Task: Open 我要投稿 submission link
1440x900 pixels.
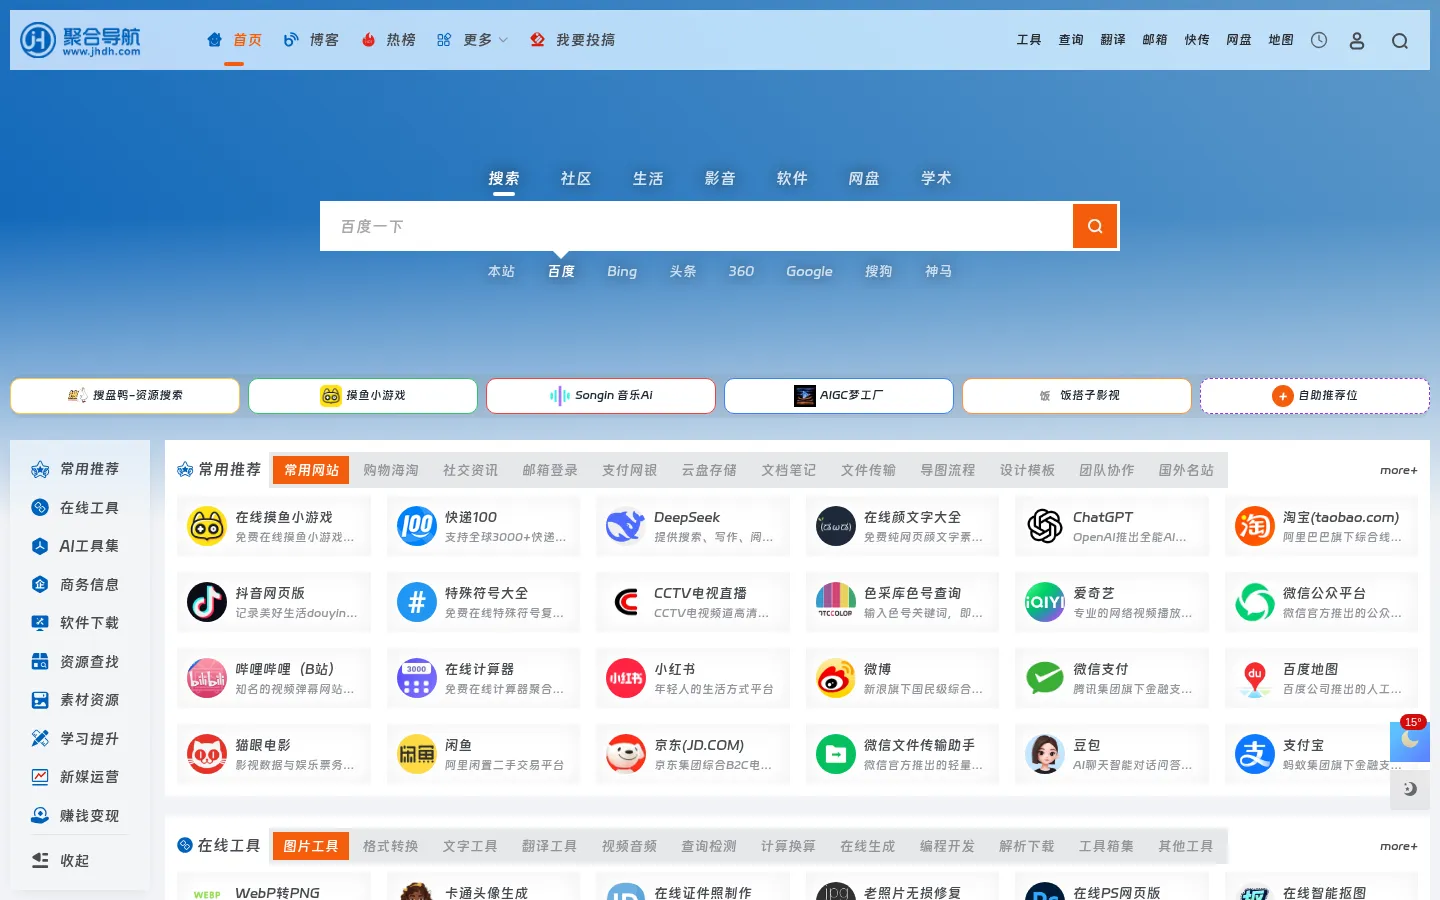Action: tap(572, 40)
